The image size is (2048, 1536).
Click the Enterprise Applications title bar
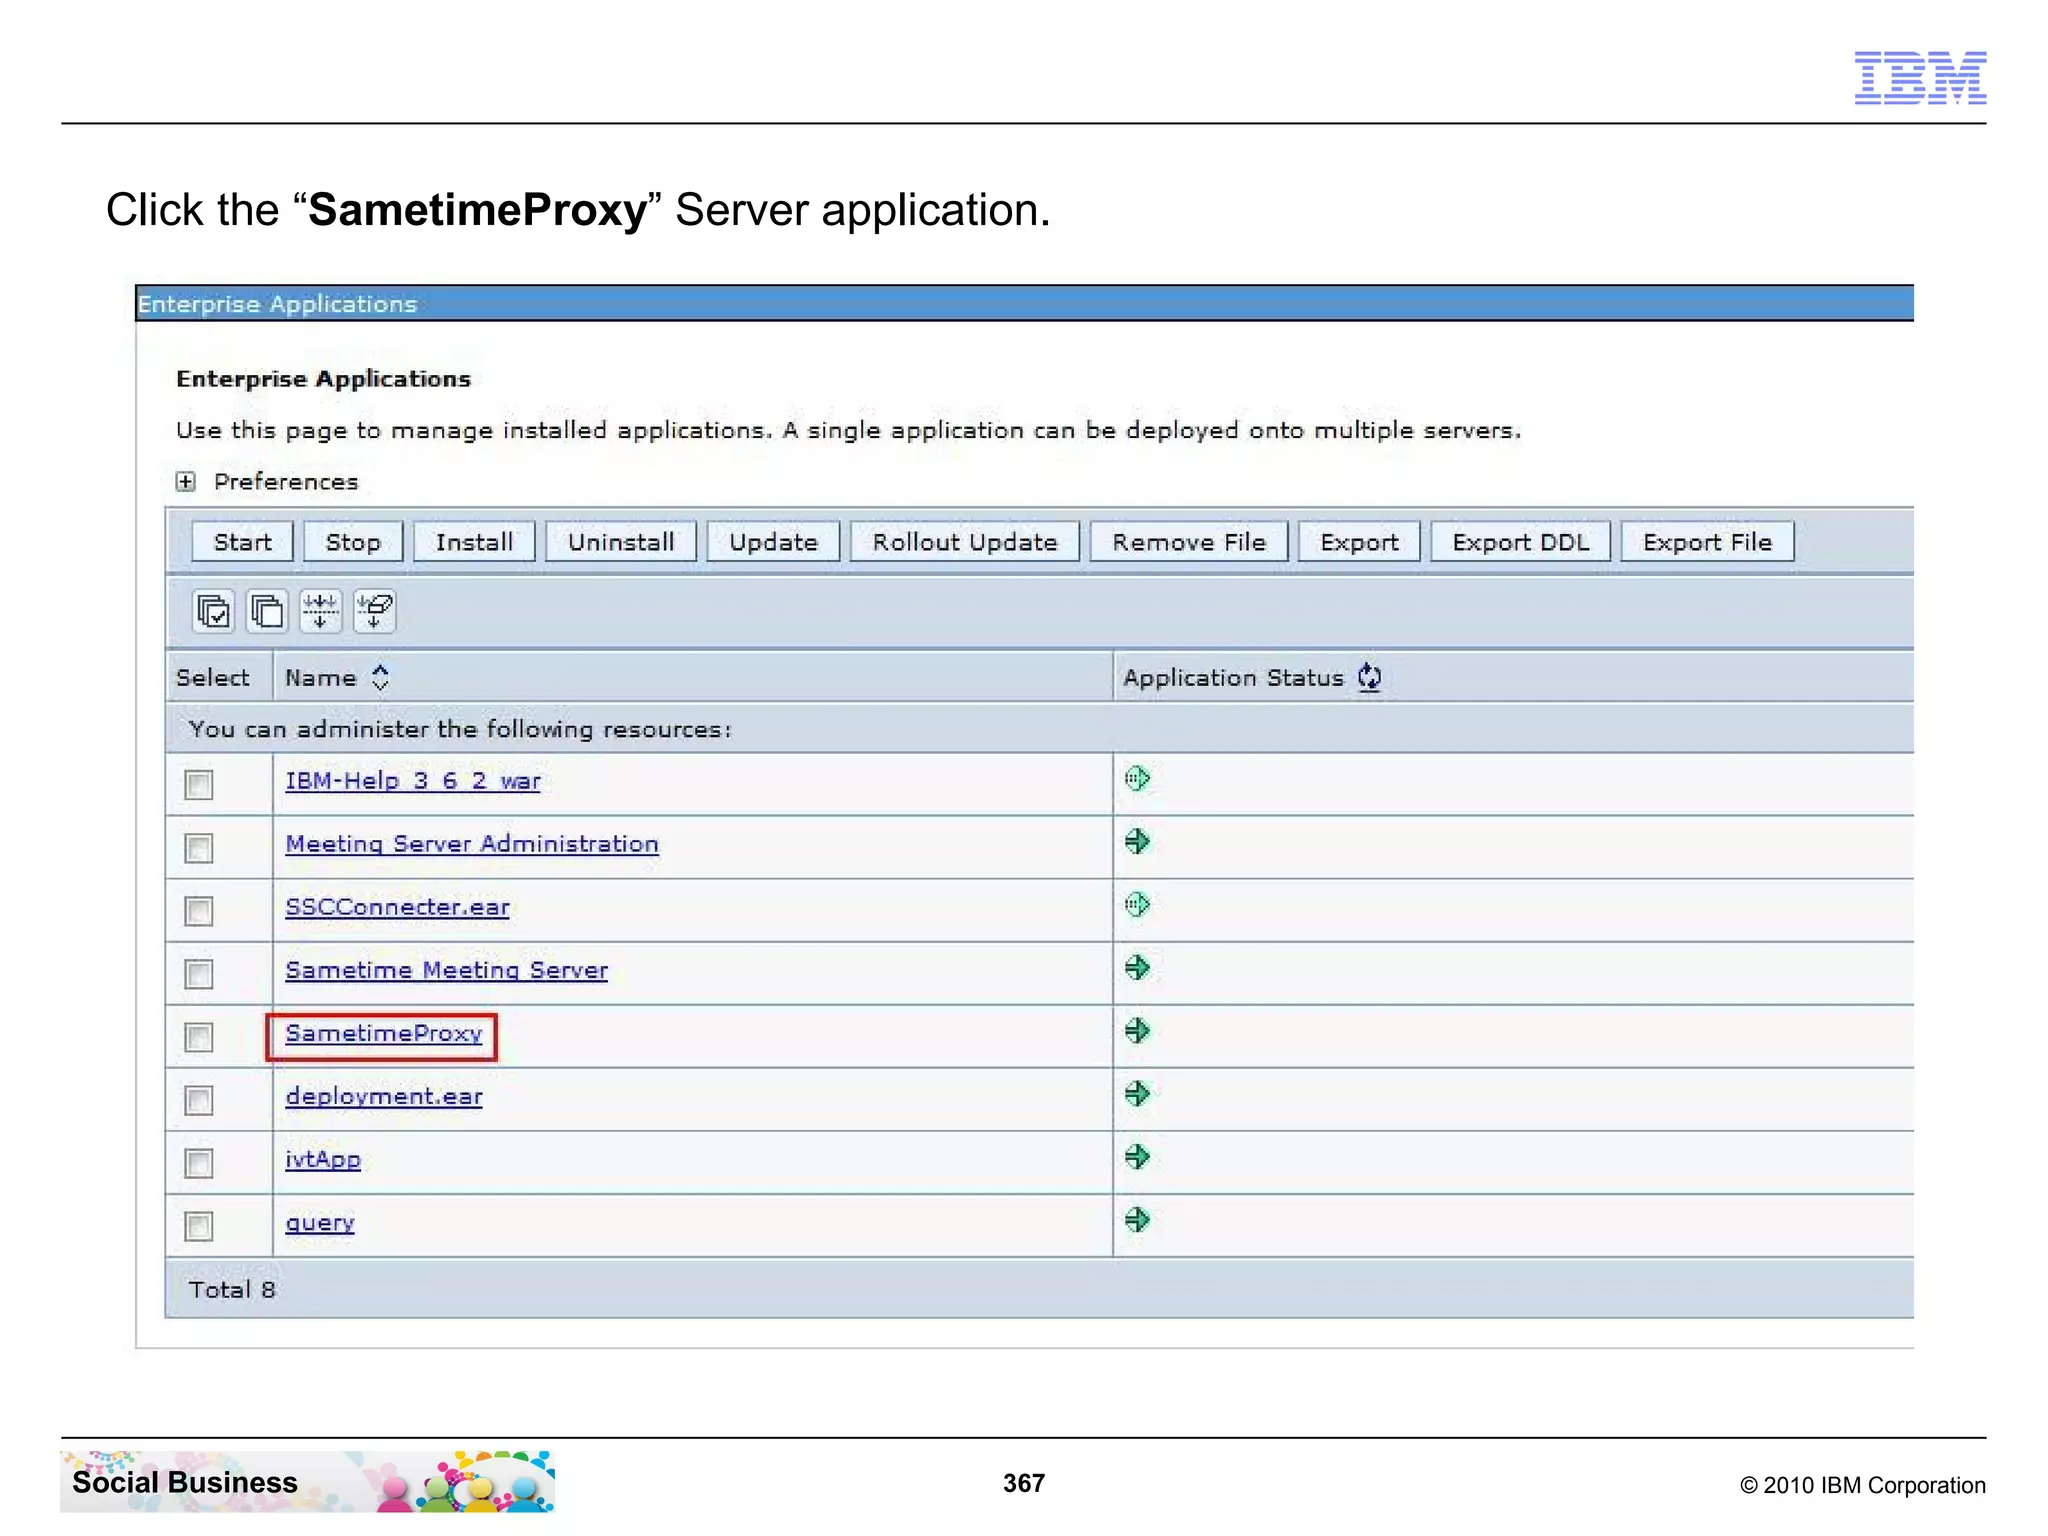(x=1024, y=303)
